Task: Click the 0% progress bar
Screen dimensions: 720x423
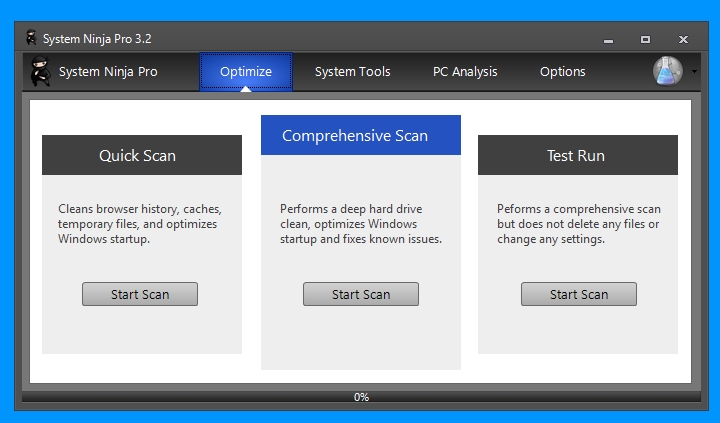Action: (361, 397)
